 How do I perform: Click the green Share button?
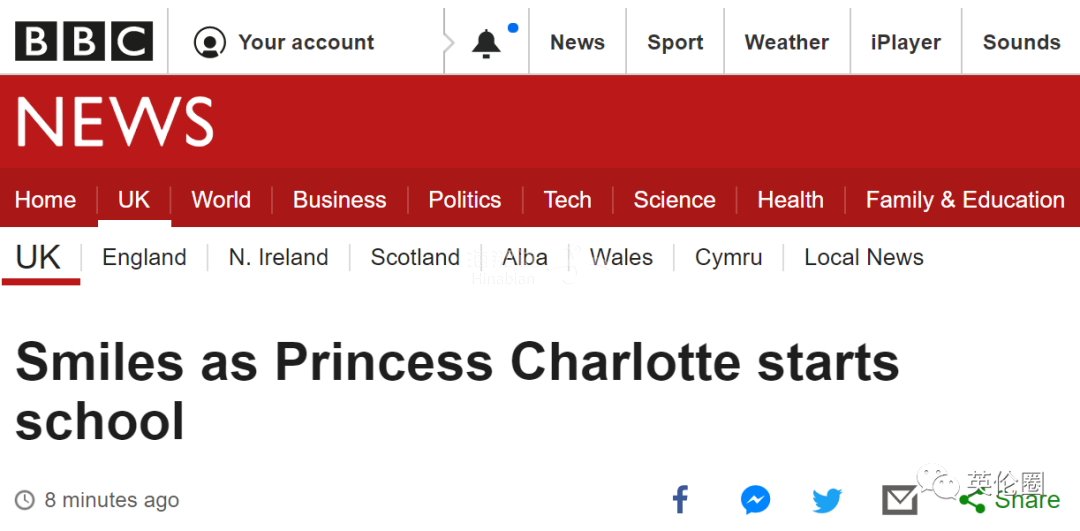point(1012,500)
